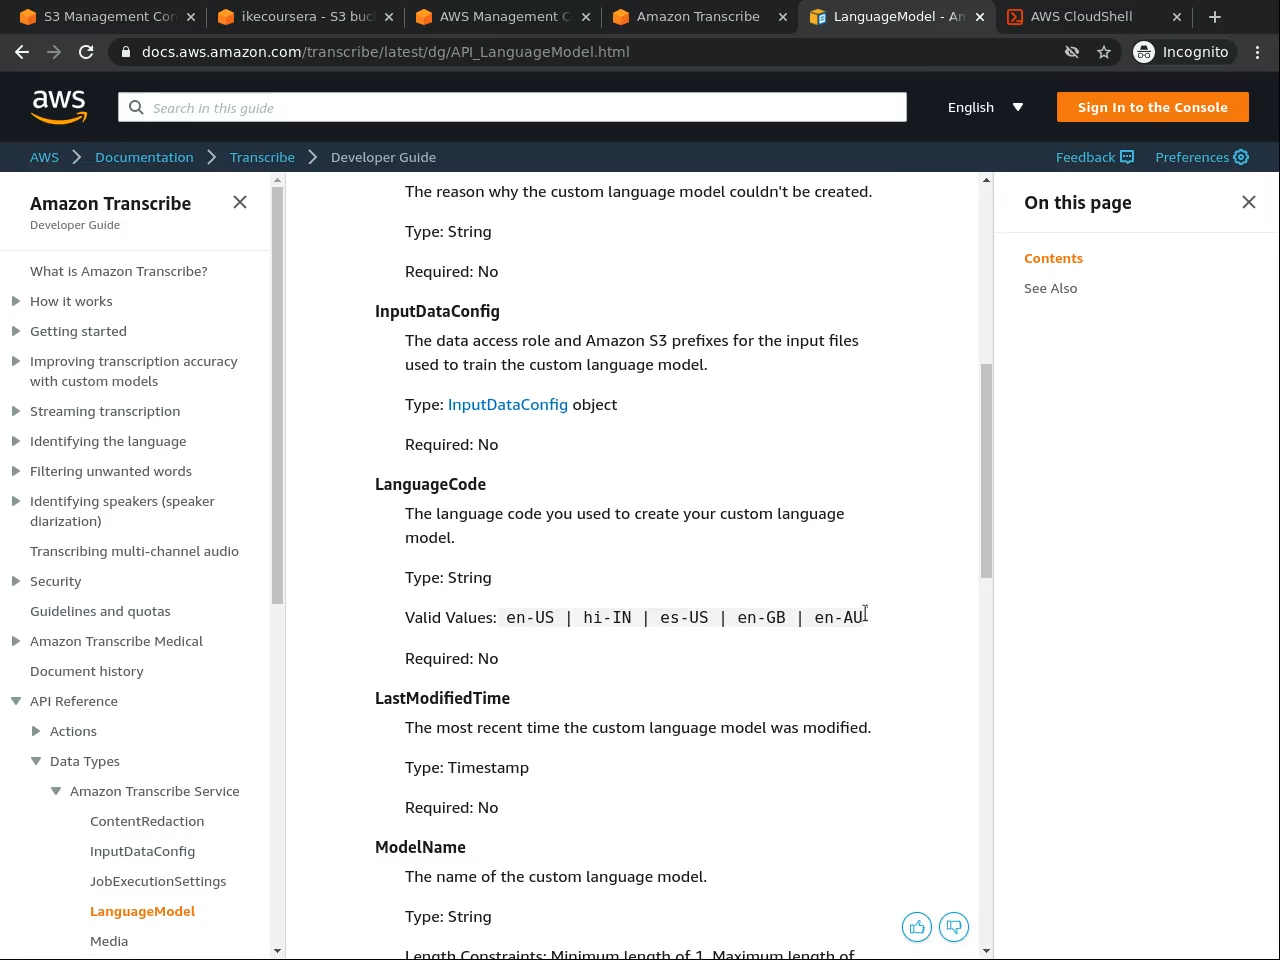Open the InputDataConfig sidebar item

[x=142, y=851]
